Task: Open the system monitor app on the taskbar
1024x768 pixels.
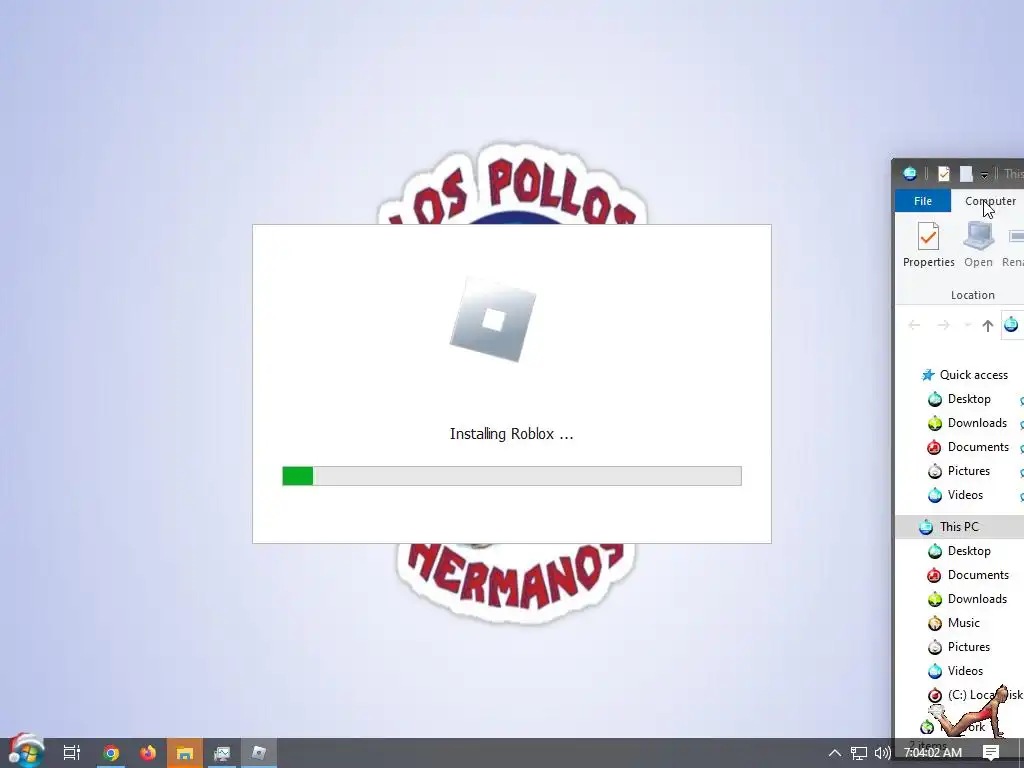Action: click(222, 753)
